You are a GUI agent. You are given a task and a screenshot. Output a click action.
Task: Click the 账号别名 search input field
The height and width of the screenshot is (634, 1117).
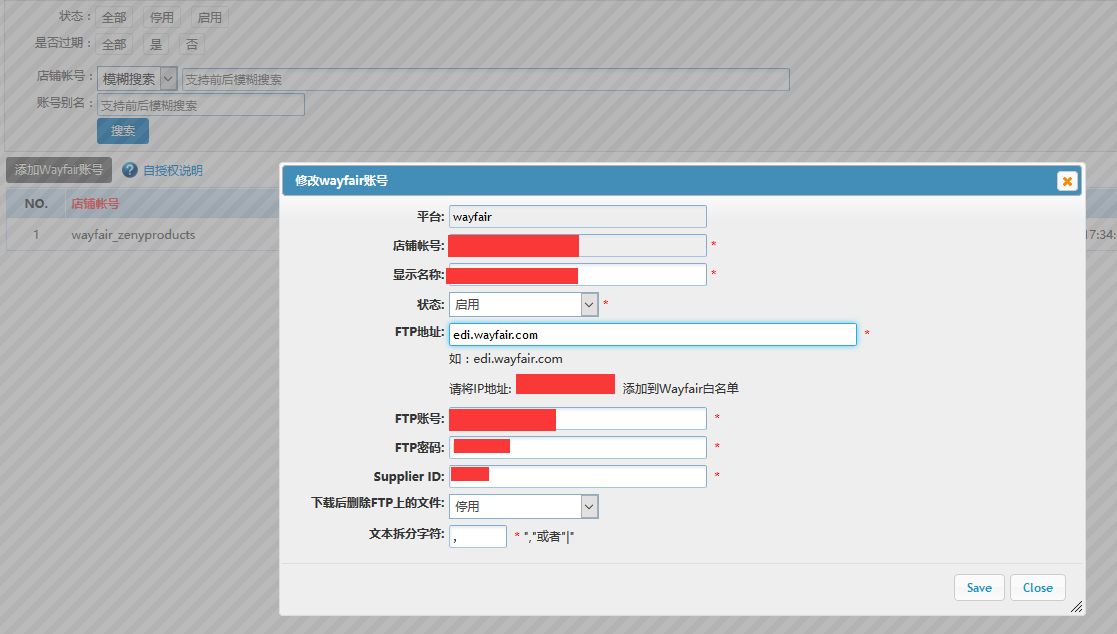200,105
